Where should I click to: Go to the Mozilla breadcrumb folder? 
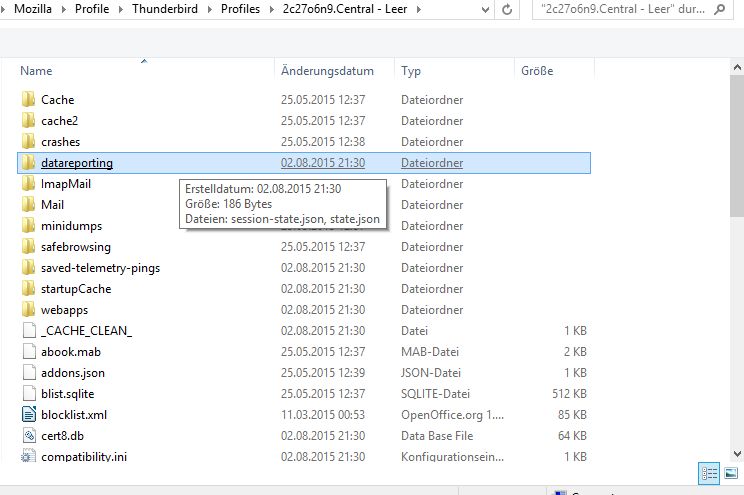[x=33, y=9]
